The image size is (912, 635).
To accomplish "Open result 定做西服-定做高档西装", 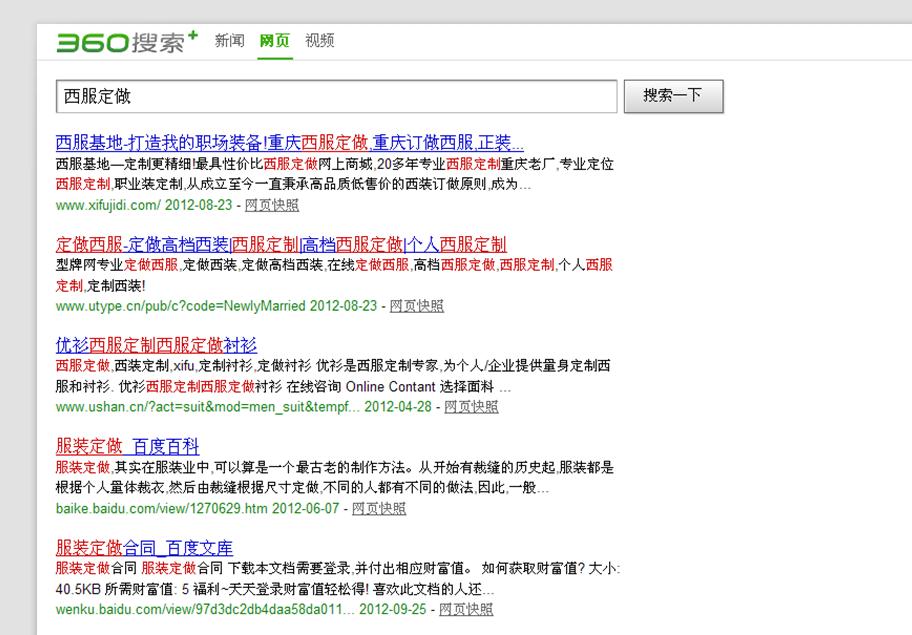I will [281, 244].
